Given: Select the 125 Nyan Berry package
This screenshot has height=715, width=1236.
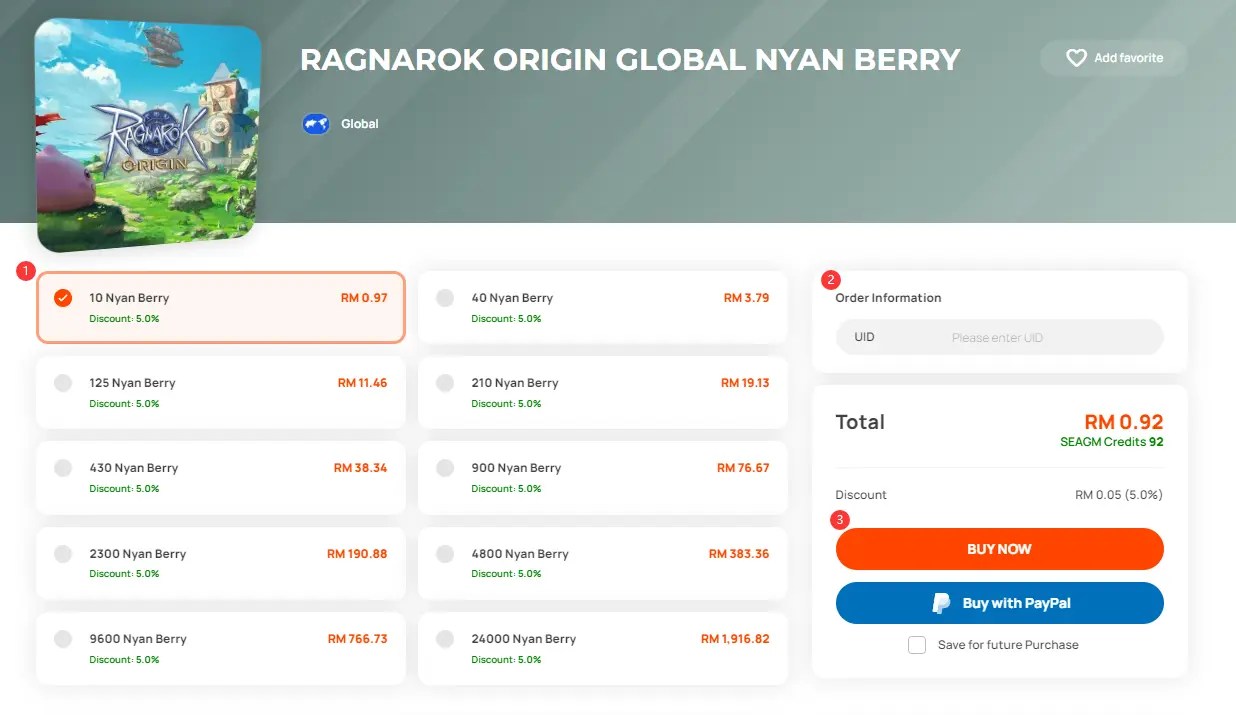Looking at the screenshot, I should coord(221,391).
